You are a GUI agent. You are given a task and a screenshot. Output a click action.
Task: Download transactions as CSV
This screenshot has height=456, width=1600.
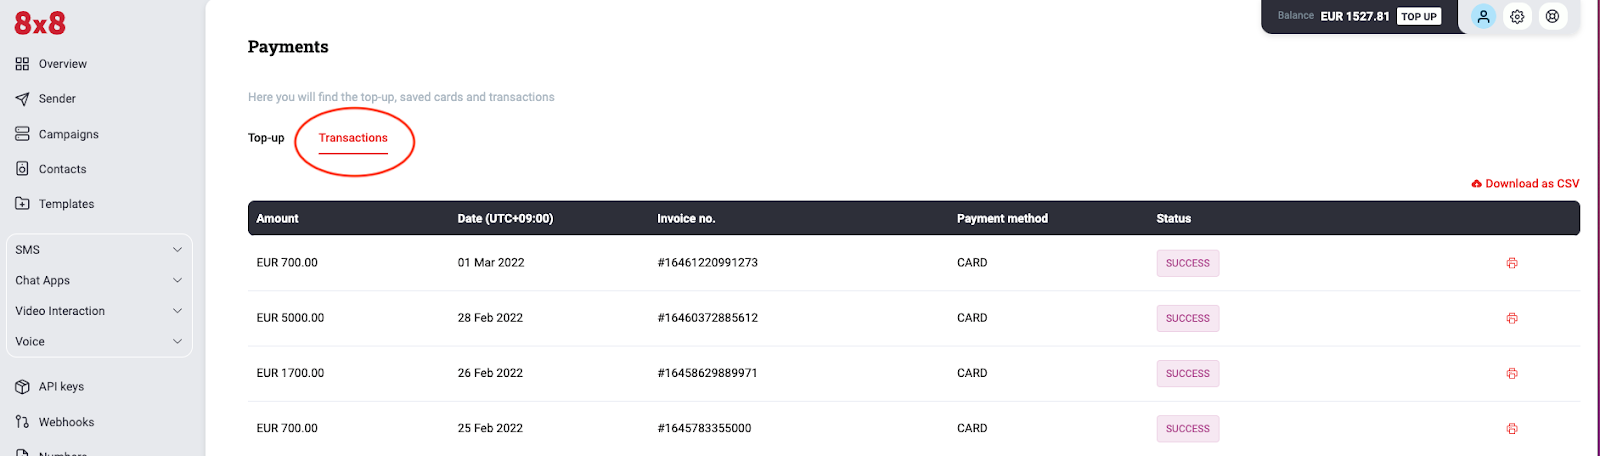(1525, 184)
